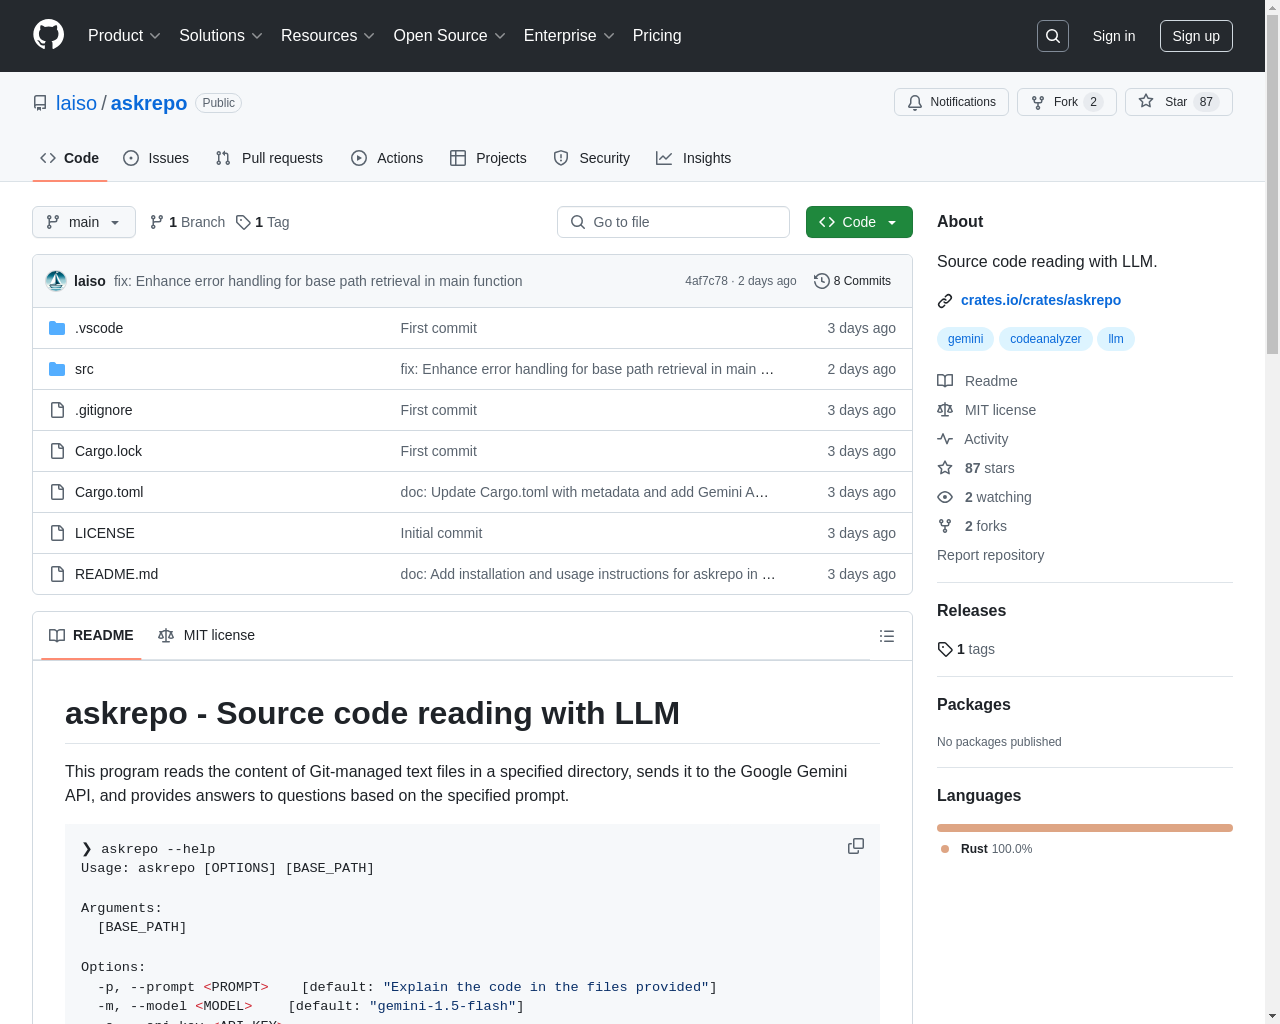1280x1024 pixels.
Task: Open the askrepo repository name link
Action: (149, 103)
